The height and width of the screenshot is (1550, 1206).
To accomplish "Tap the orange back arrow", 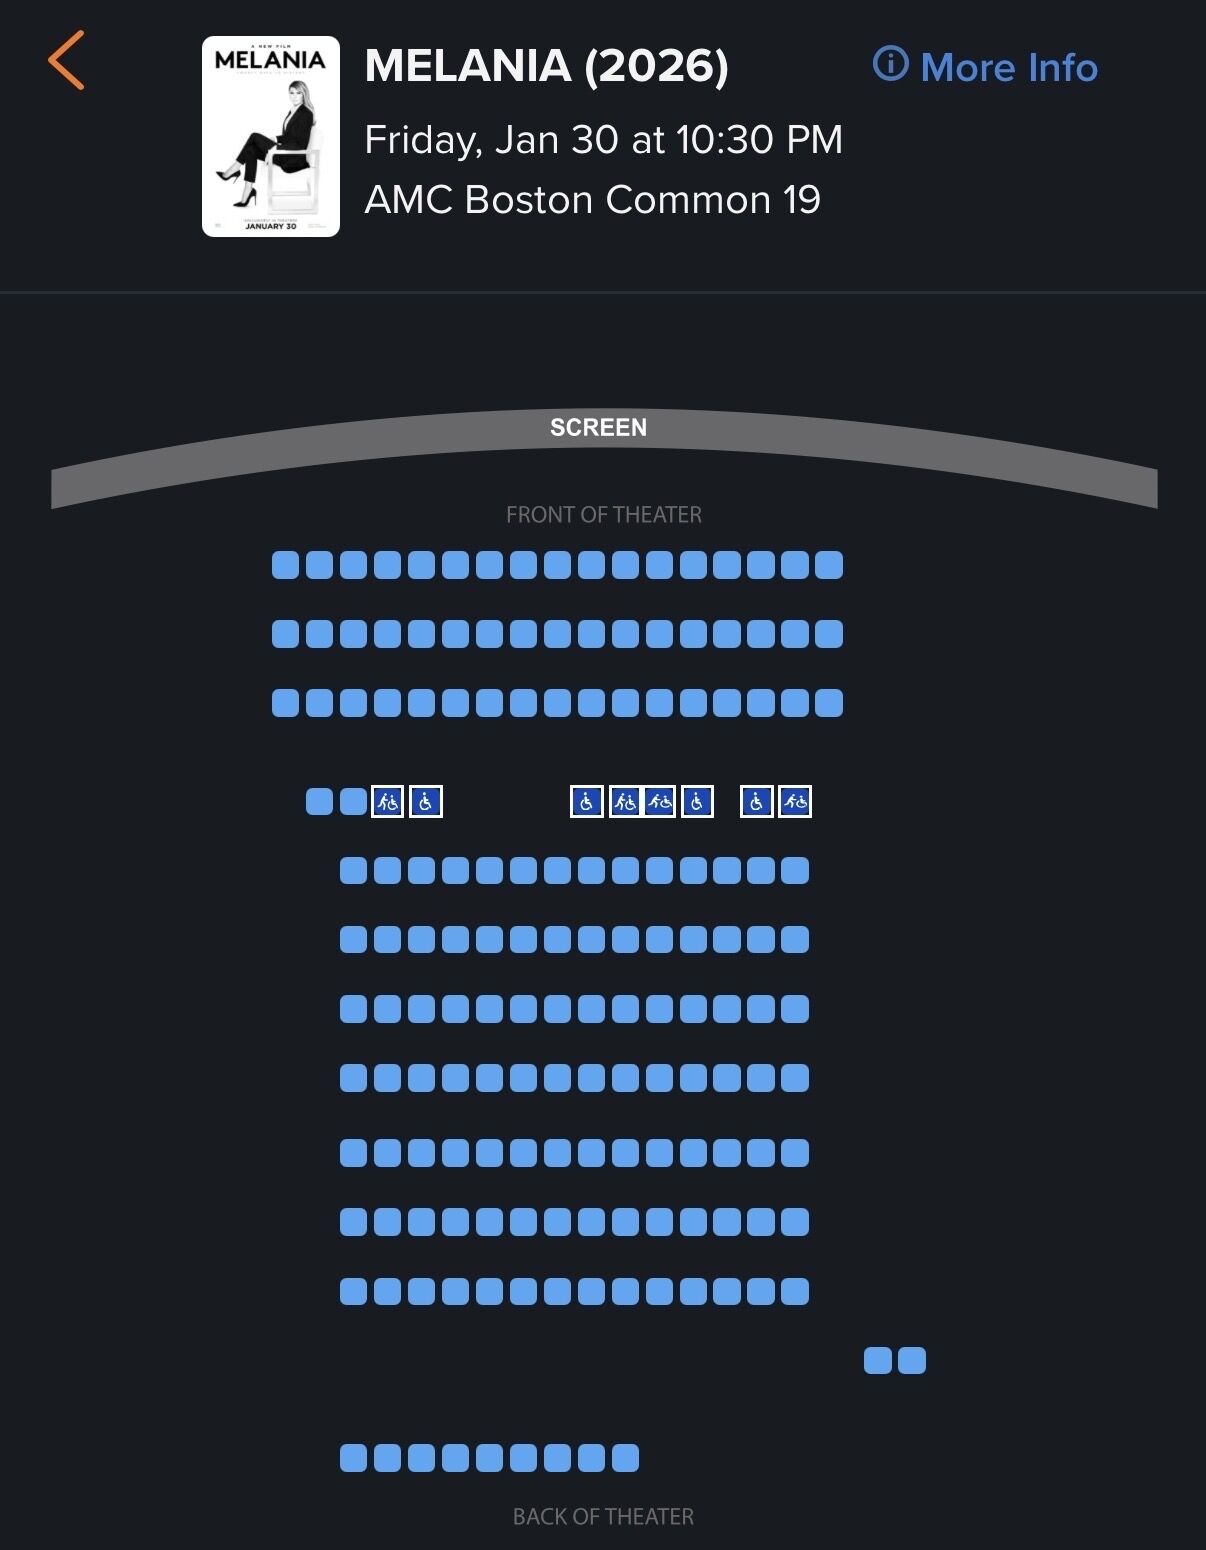I will point(67,61).
